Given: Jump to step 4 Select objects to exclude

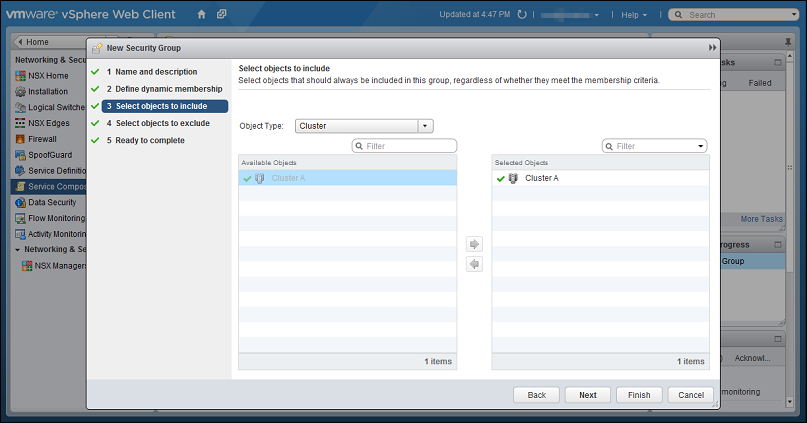Looking at the screenshot, I should click(x=163, y=123).
